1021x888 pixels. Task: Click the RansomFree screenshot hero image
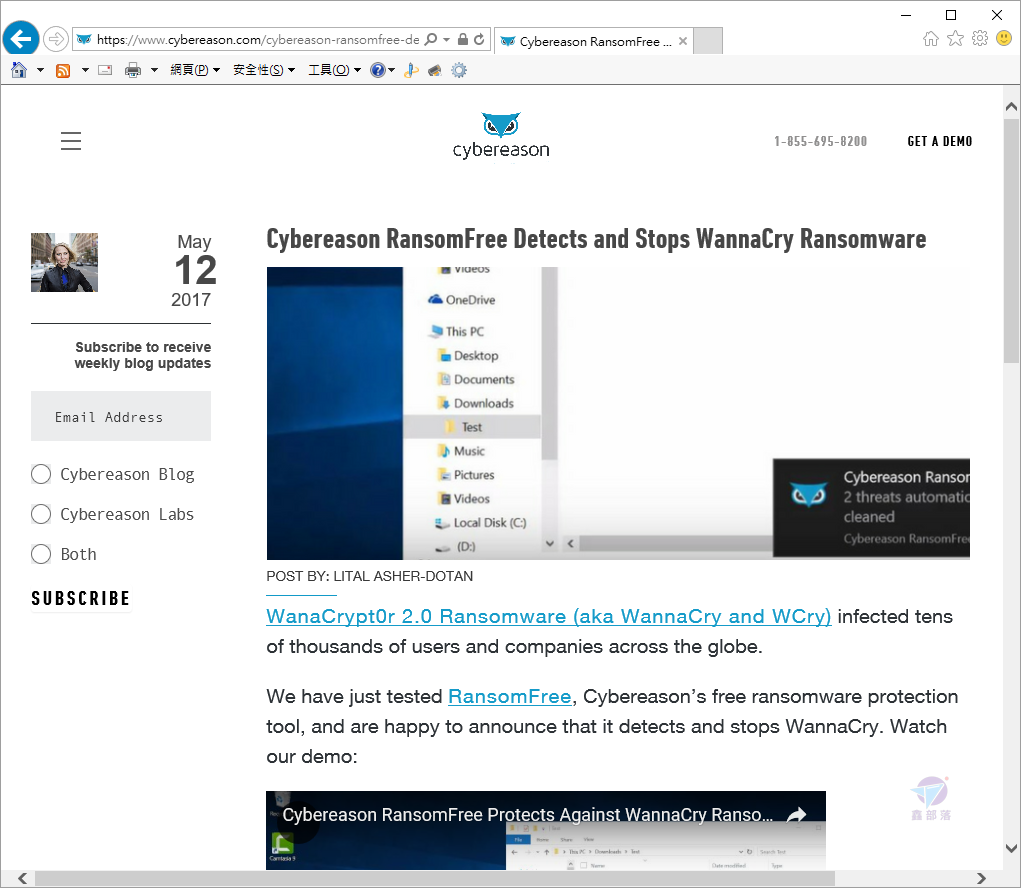[618, 413]
